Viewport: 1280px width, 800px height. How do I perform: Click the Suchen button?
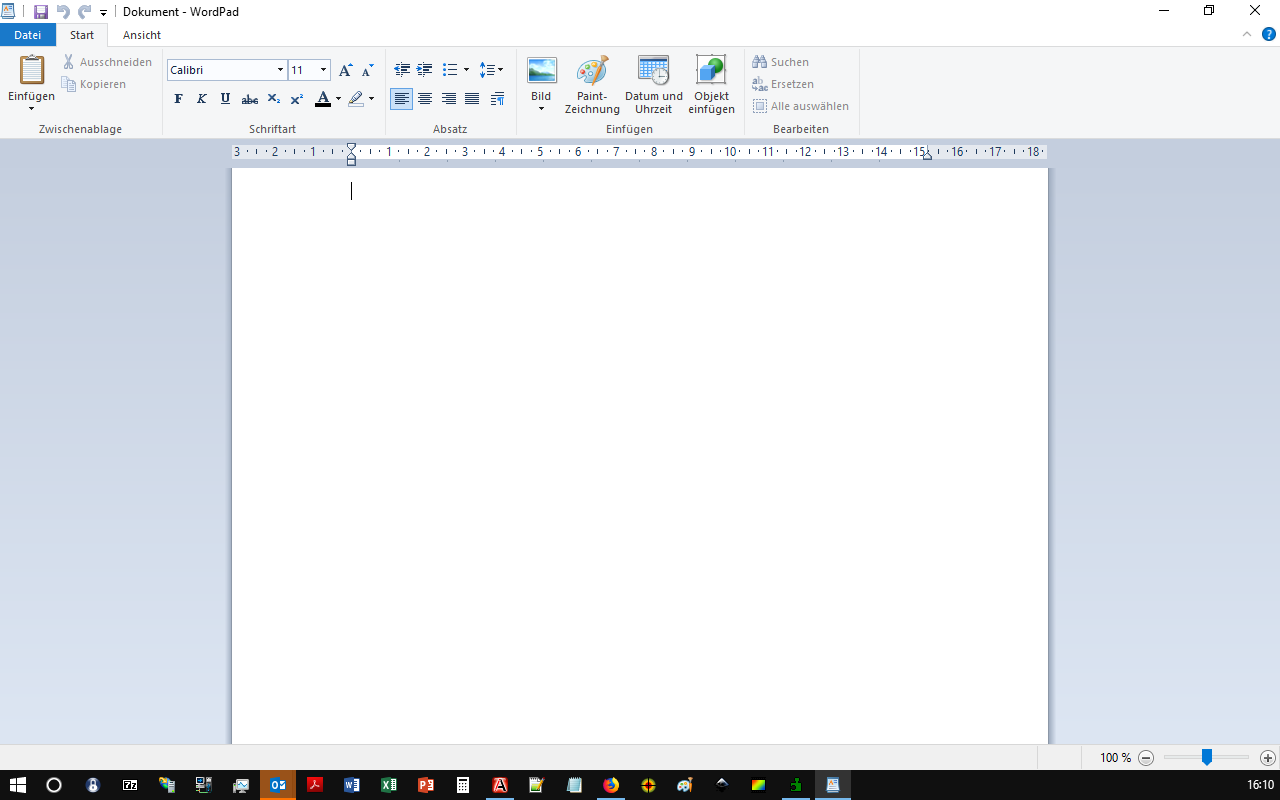(781, 62)
